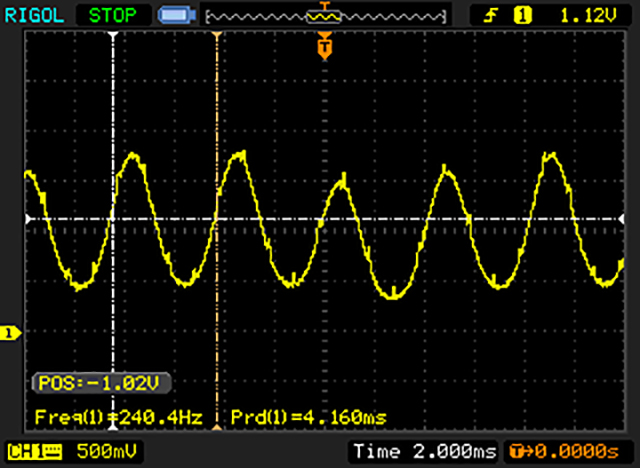Click the CH1 coupling indicator icon
Screen dimensions: 640x468
tap(35, 452)
